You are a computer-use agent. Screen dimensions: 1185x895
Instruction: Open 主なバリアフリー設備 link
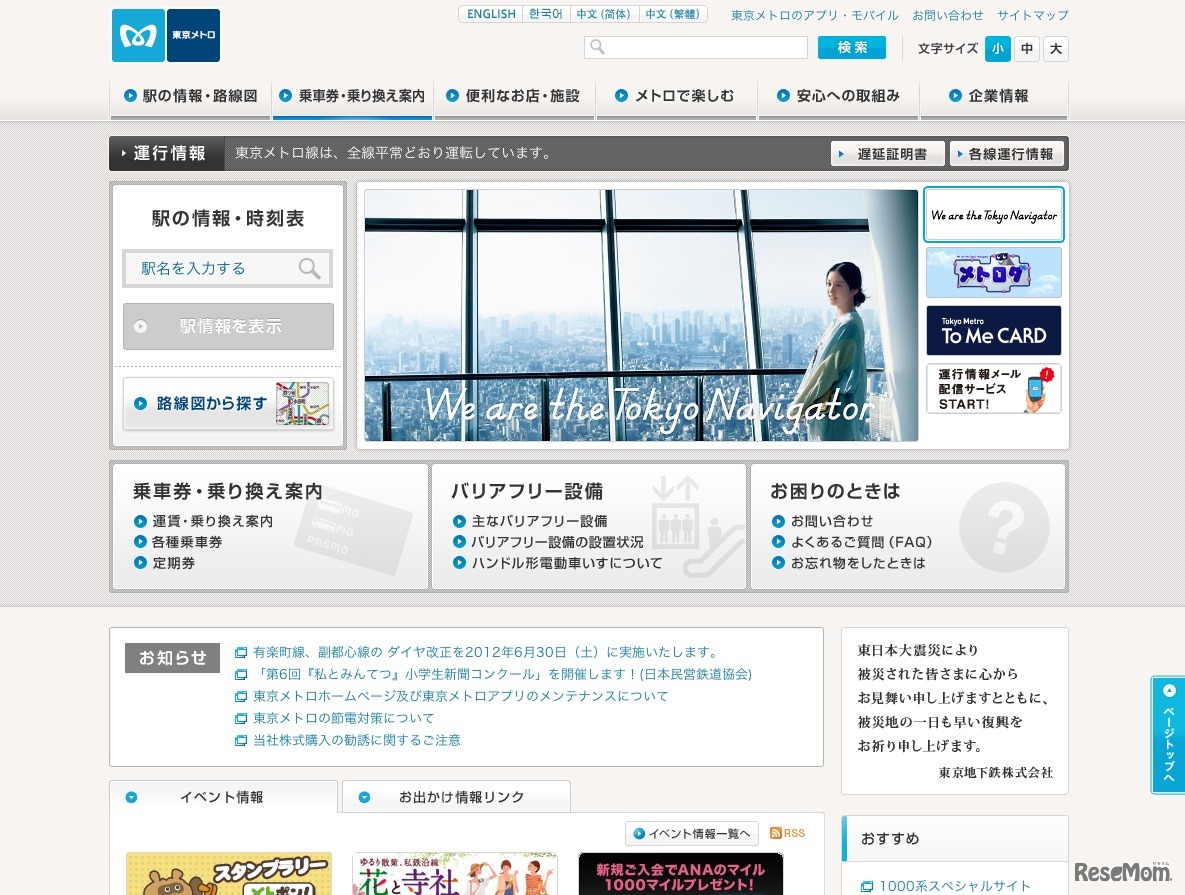(539, 522)
